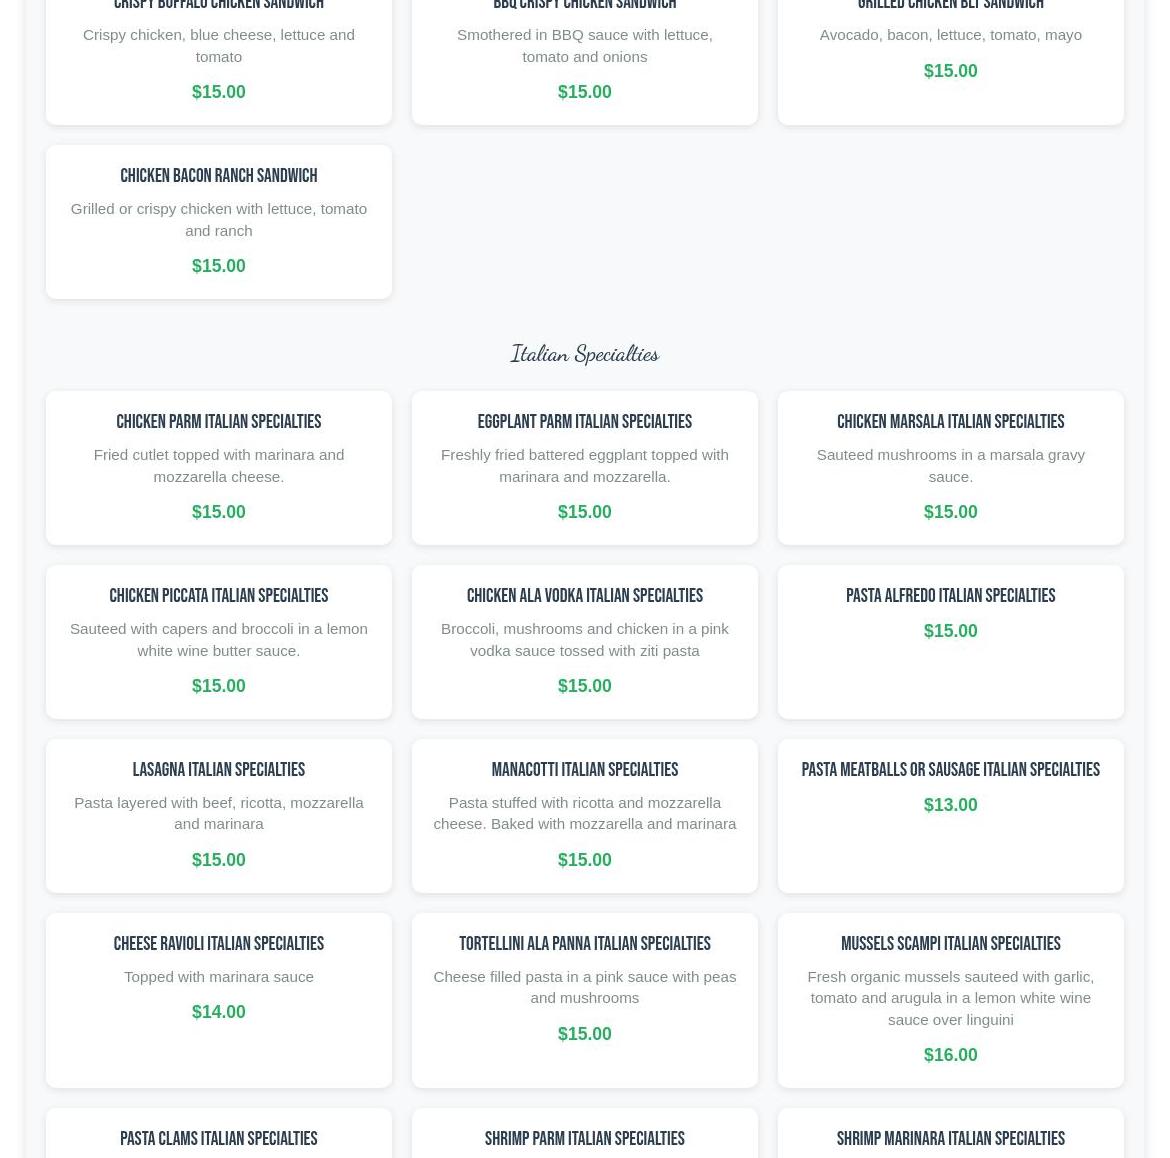Click the $13.00 Pasta Meatballs price
The image size is (1170, 1158).
coord(950,805)
